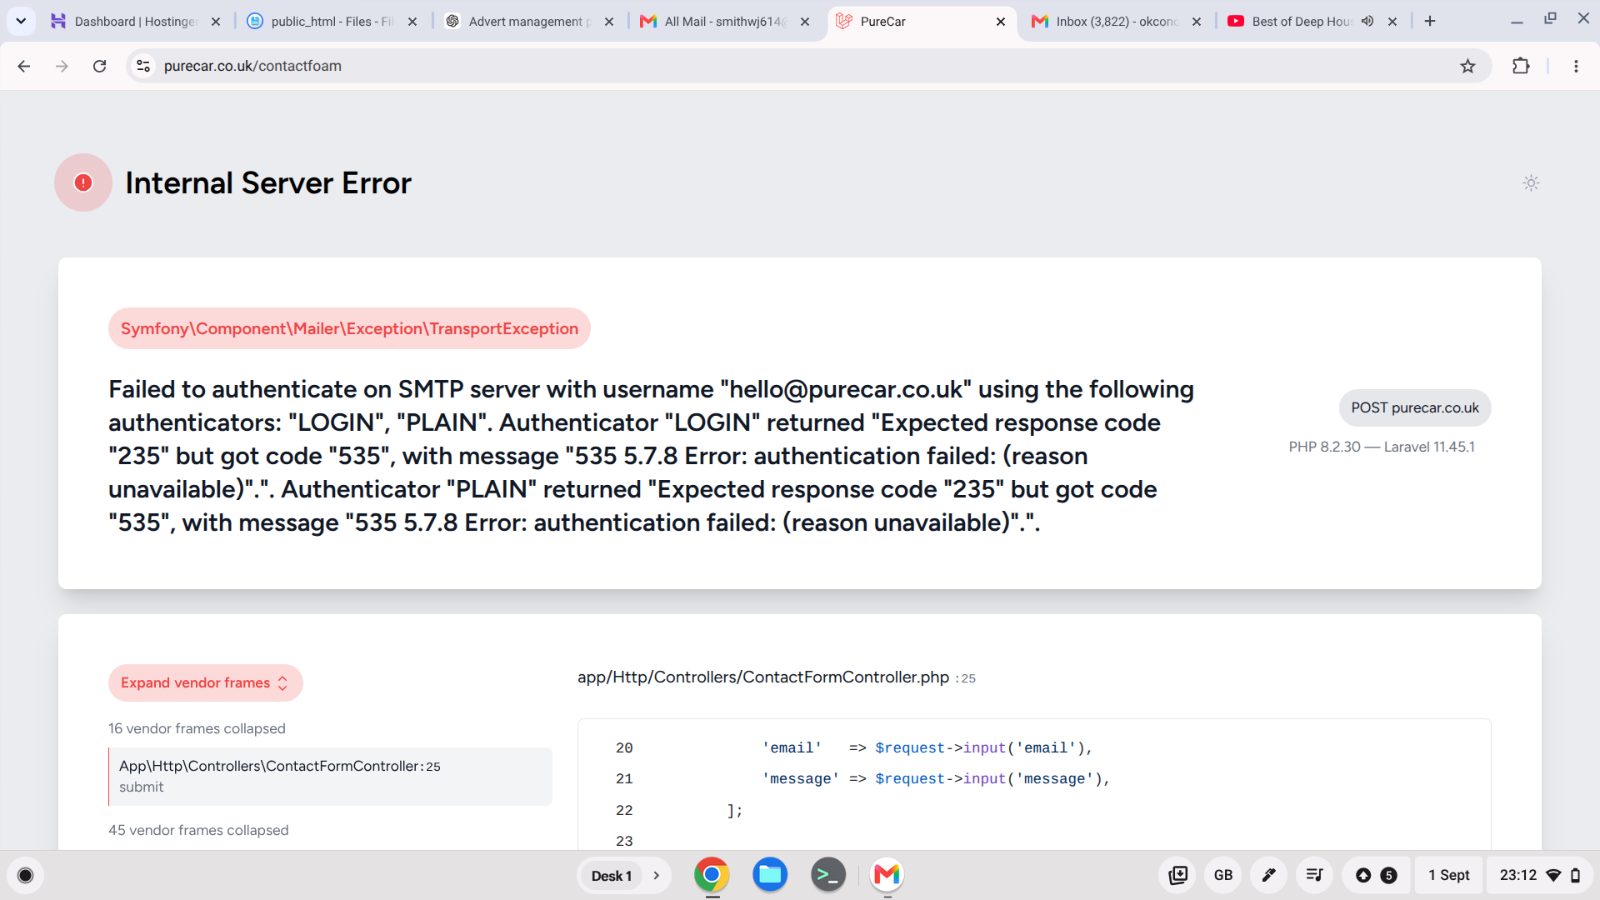Toggle the light/dark theme sun icon
Screen dimensions: 1600x900
coord(1530,183)
